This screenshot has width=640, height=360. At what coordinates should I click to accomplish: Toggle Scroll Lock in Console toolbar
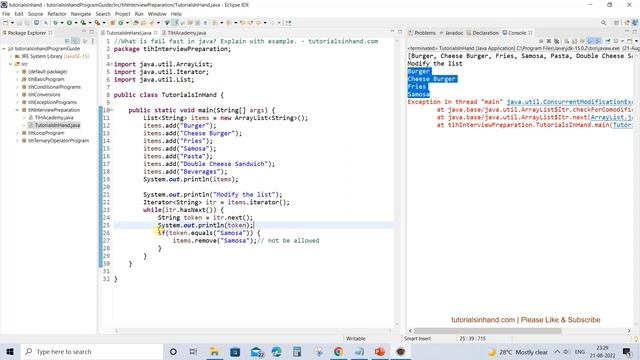574,41
